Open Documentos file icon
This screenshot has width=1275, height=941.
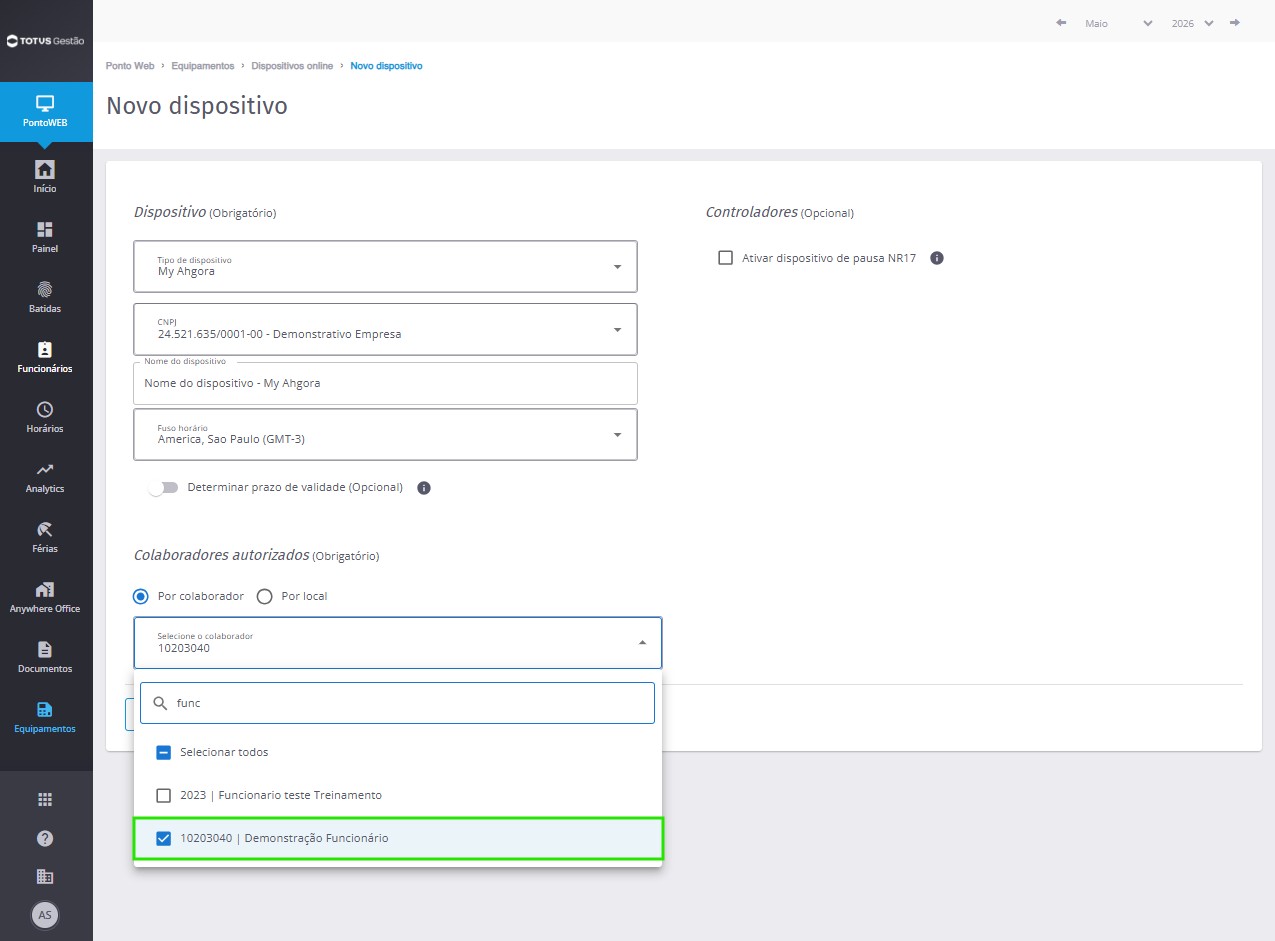pos(45,649)
